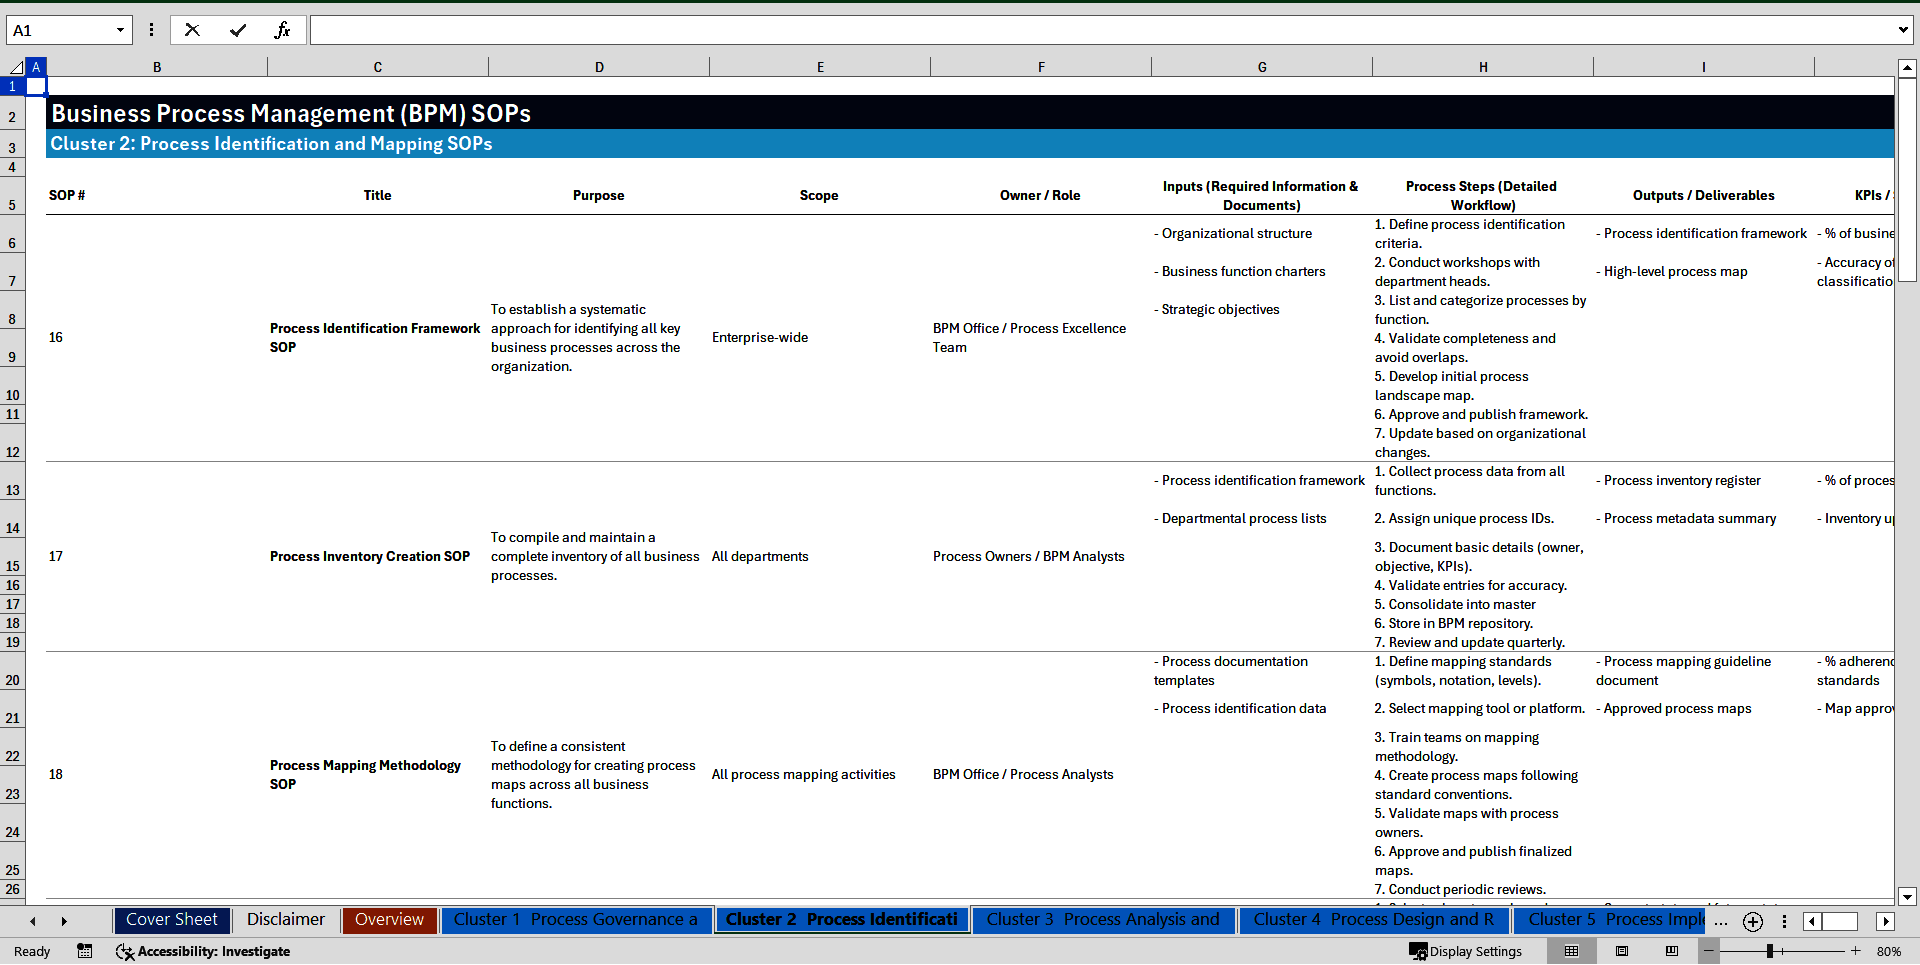Open the Cover Sheet tab

pos(172,920)
